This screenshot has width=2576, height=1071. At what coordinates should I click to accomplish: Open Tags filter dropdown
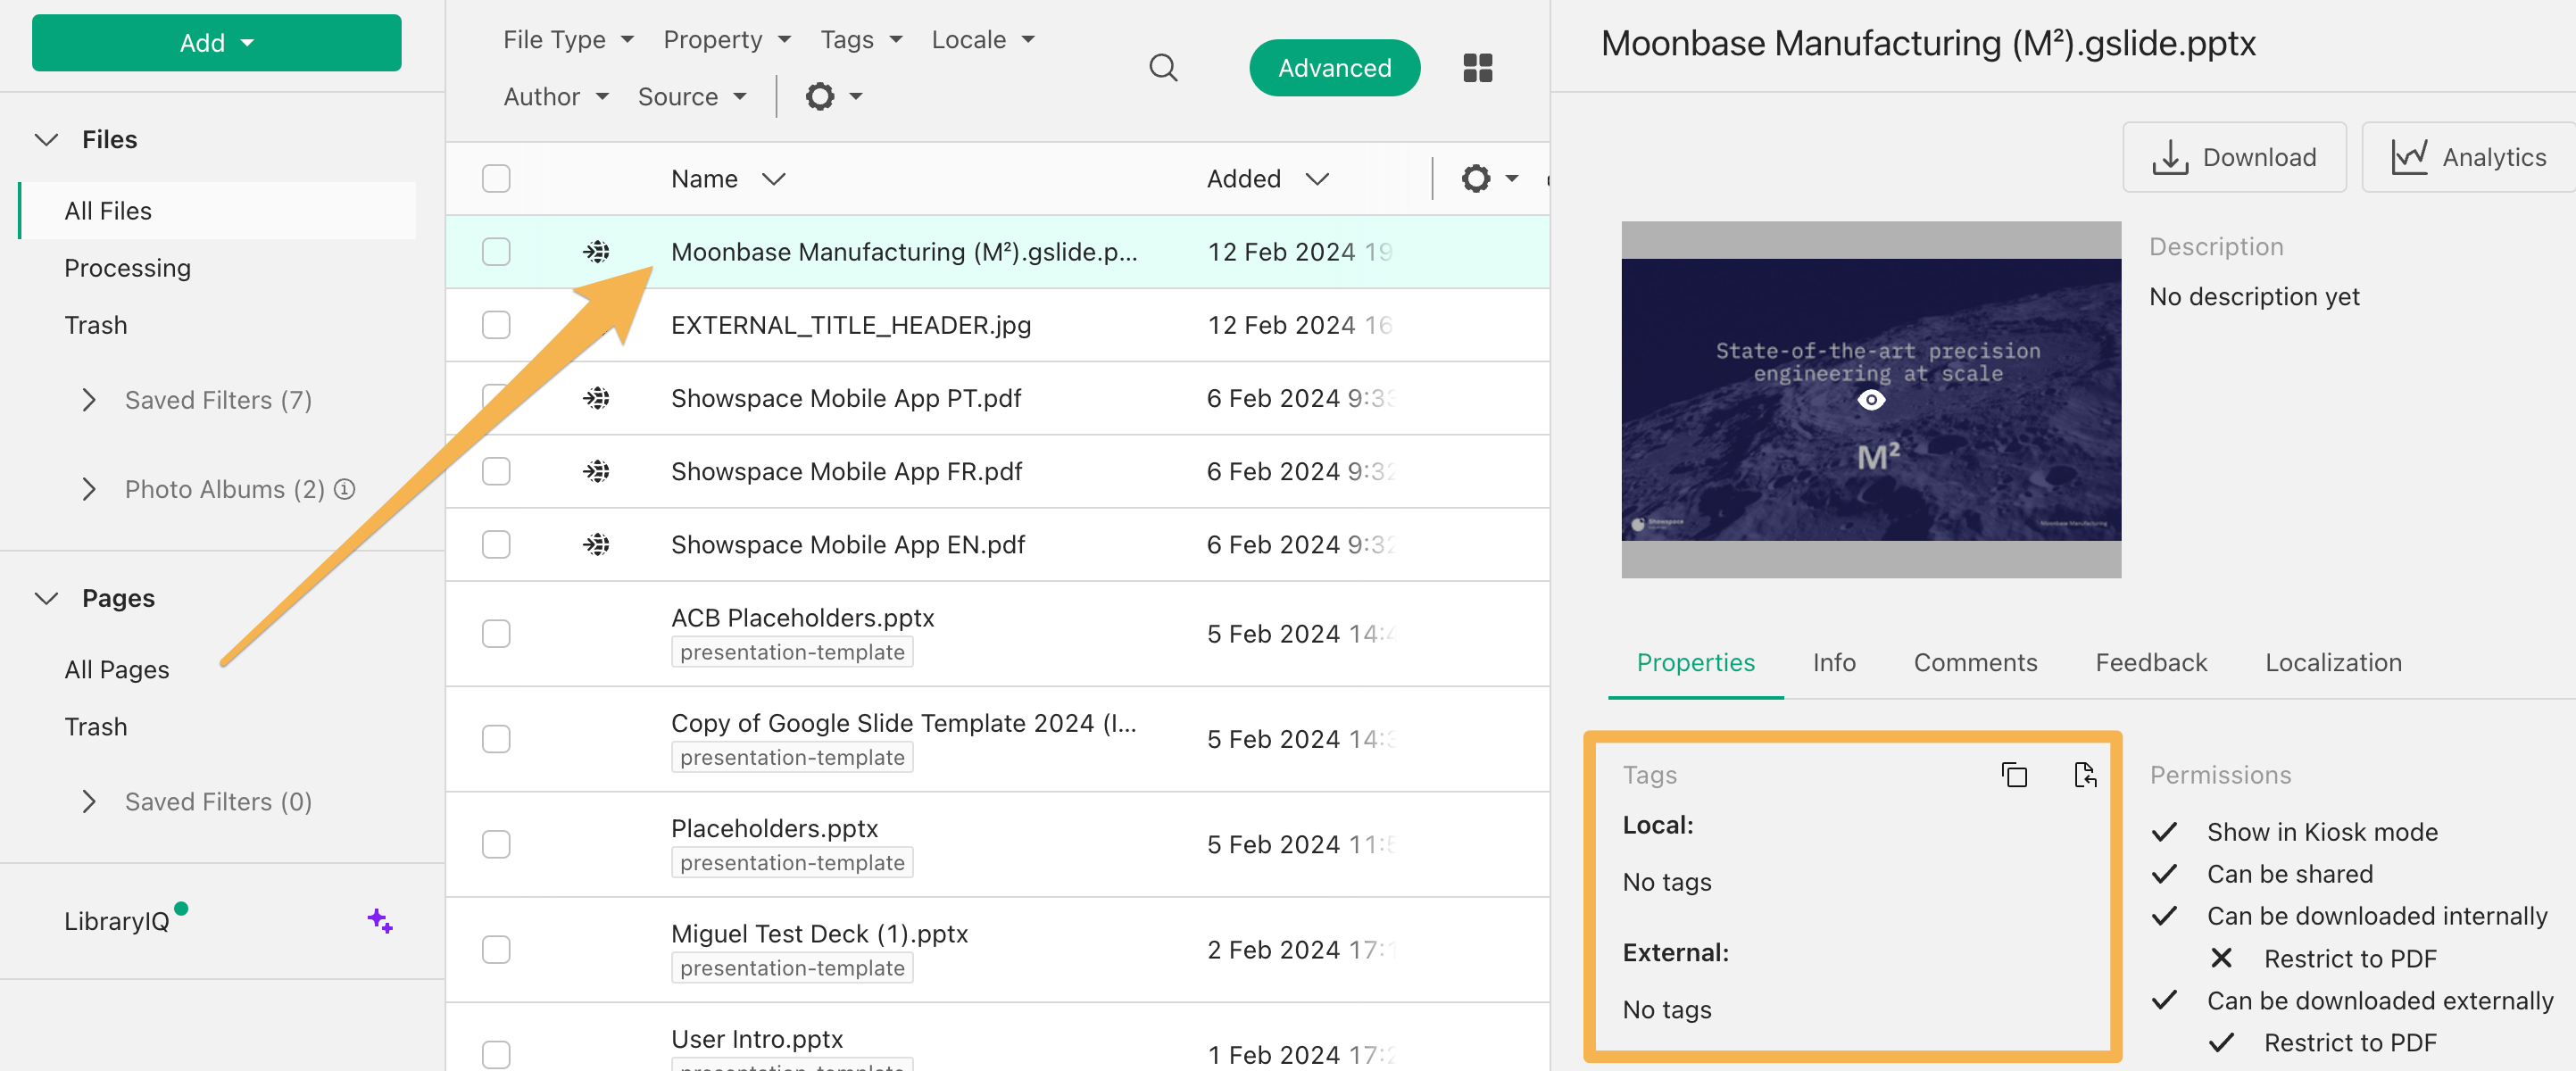point(861,39)
